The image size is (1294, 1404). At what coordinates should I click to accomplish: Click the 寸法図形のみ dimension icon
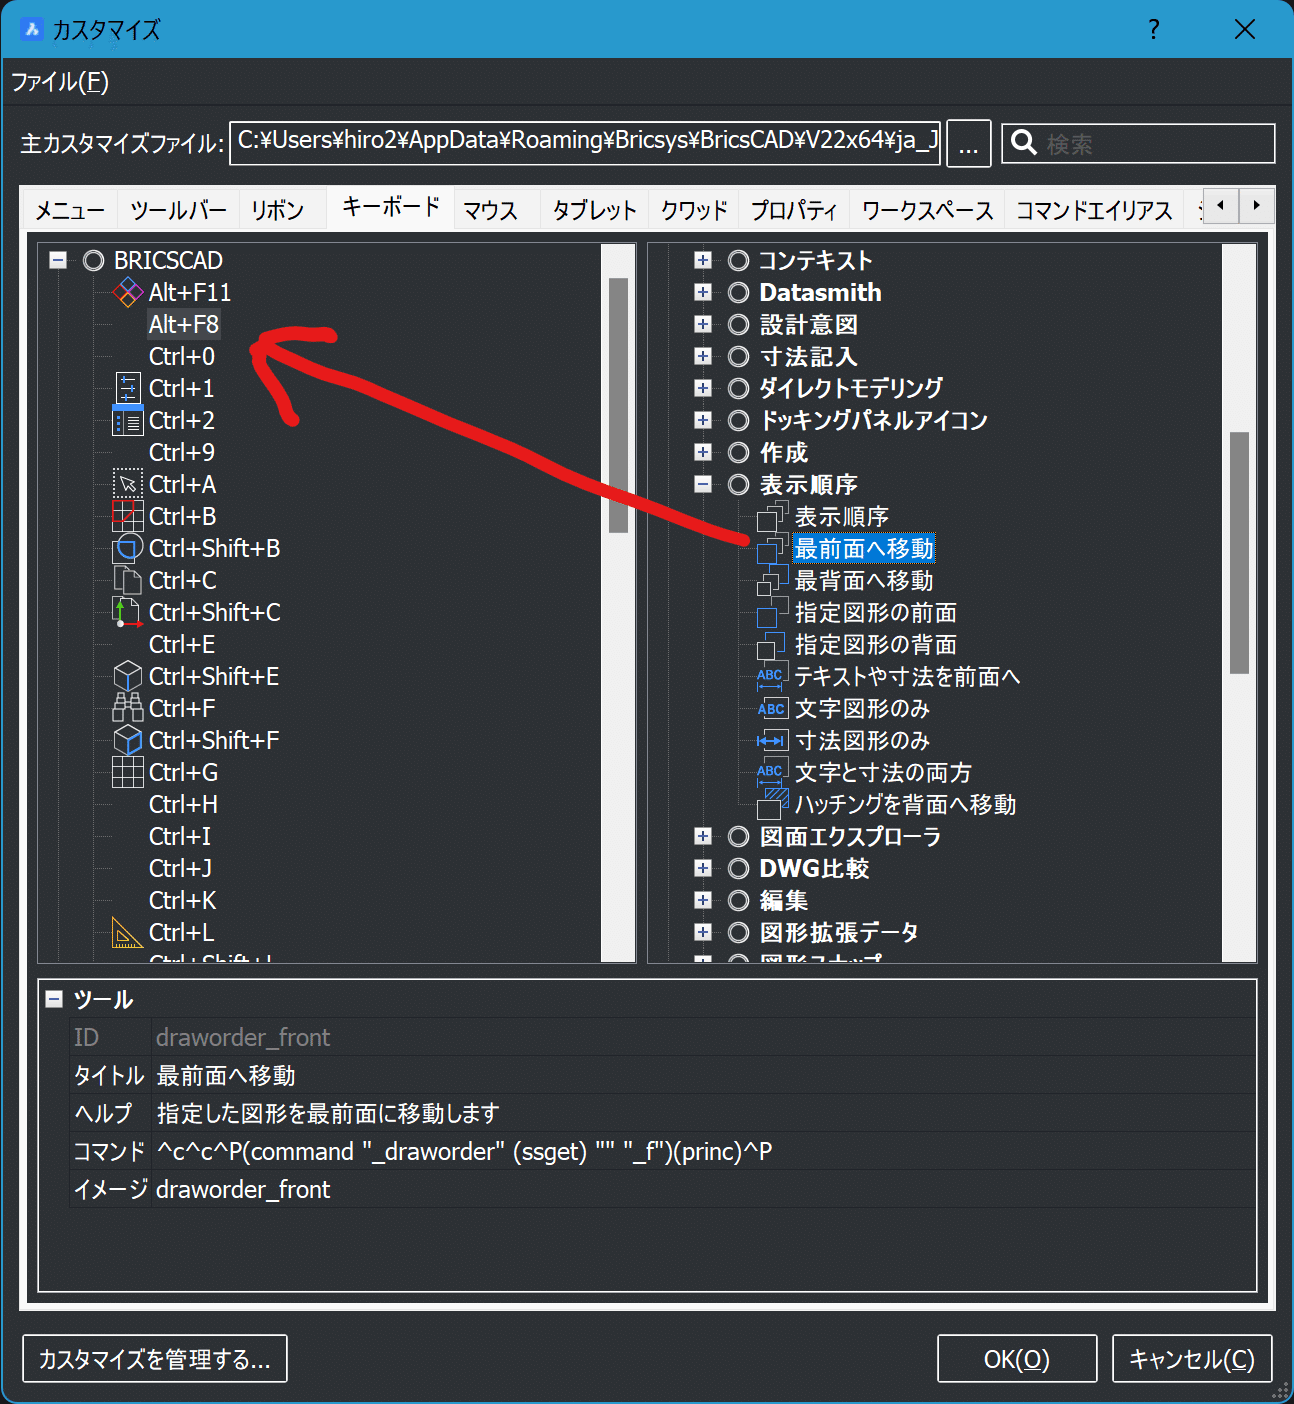point(772,740)
